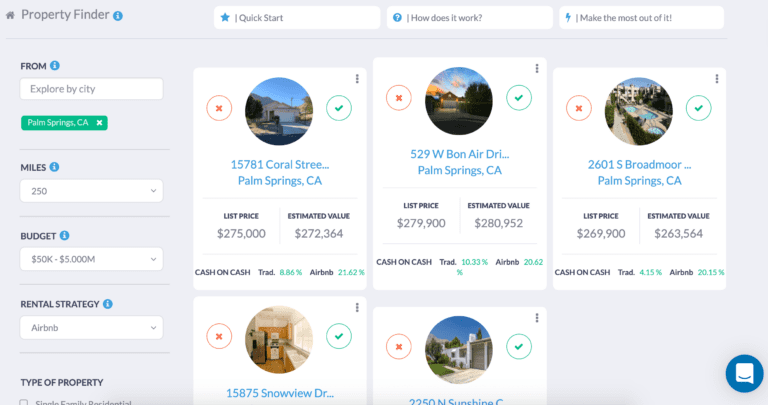Viewport: 768px width, 405px height.
Task: Open the Budget range dropdown
Action: (x=91, y=259)
